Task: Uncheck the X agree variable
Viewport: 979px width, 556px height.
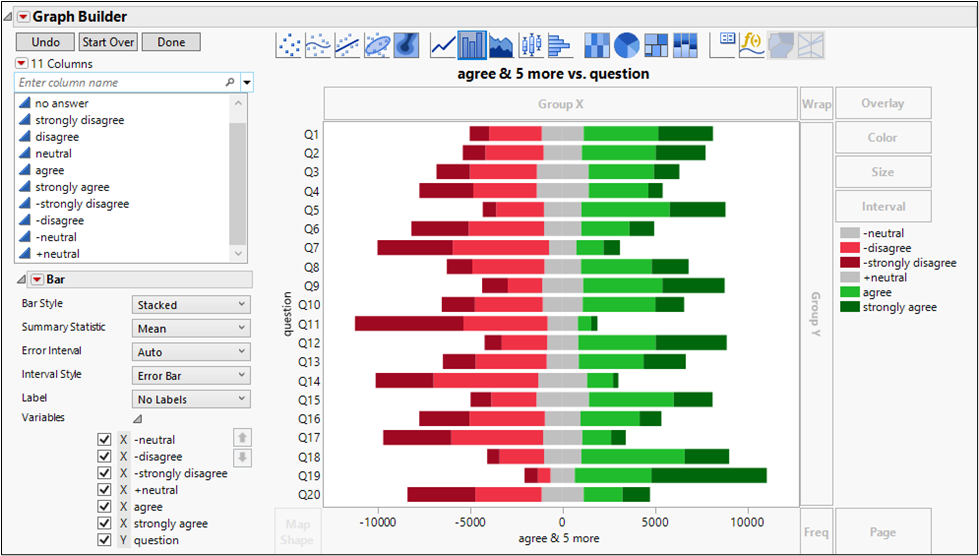Action: click(104, 507)
